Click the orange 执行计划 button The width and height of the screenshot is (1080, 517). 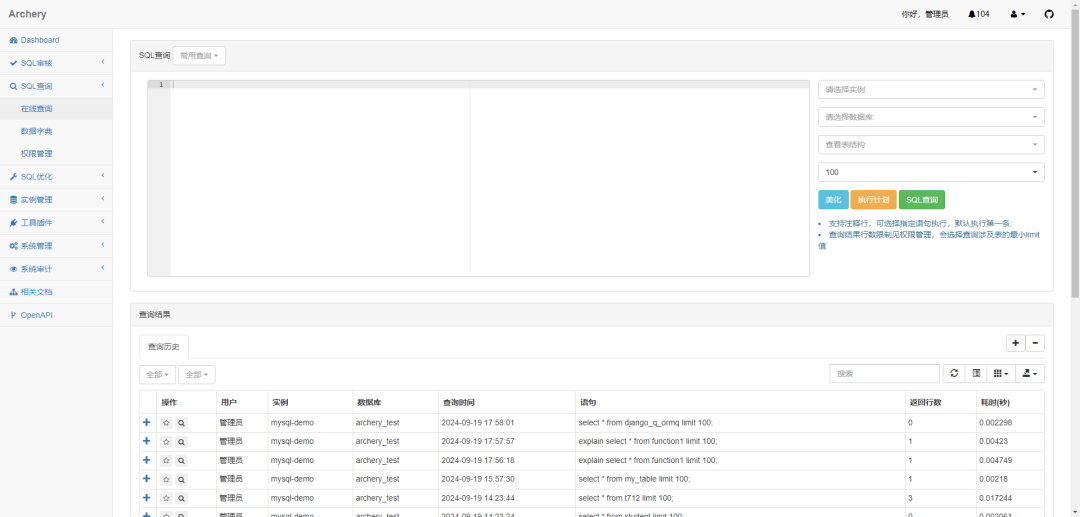click(873, 200)
